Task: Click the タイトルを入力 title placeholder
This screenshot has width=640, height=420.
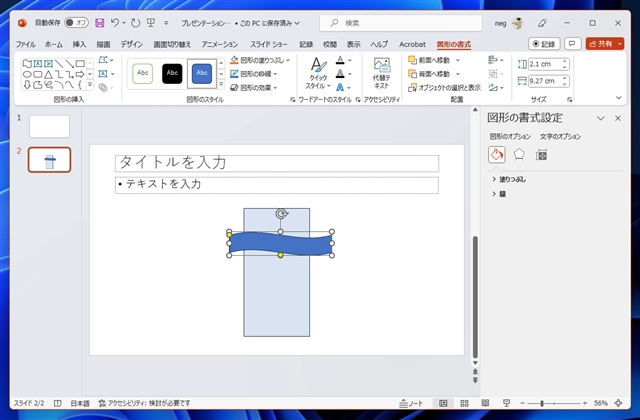Action: tap(277, 163)
